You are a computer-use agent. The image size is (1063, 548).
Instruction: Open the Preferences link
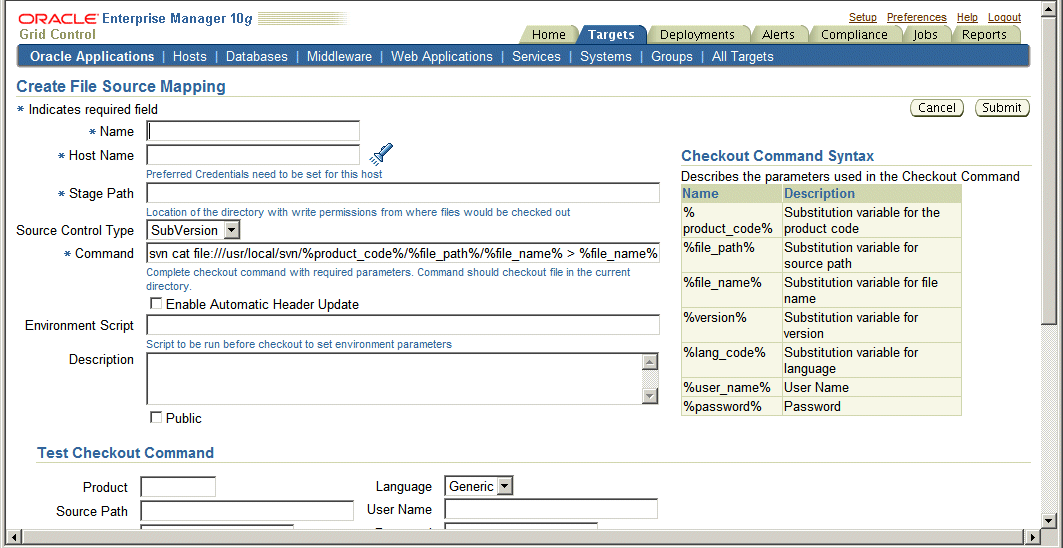coord(917,18)
